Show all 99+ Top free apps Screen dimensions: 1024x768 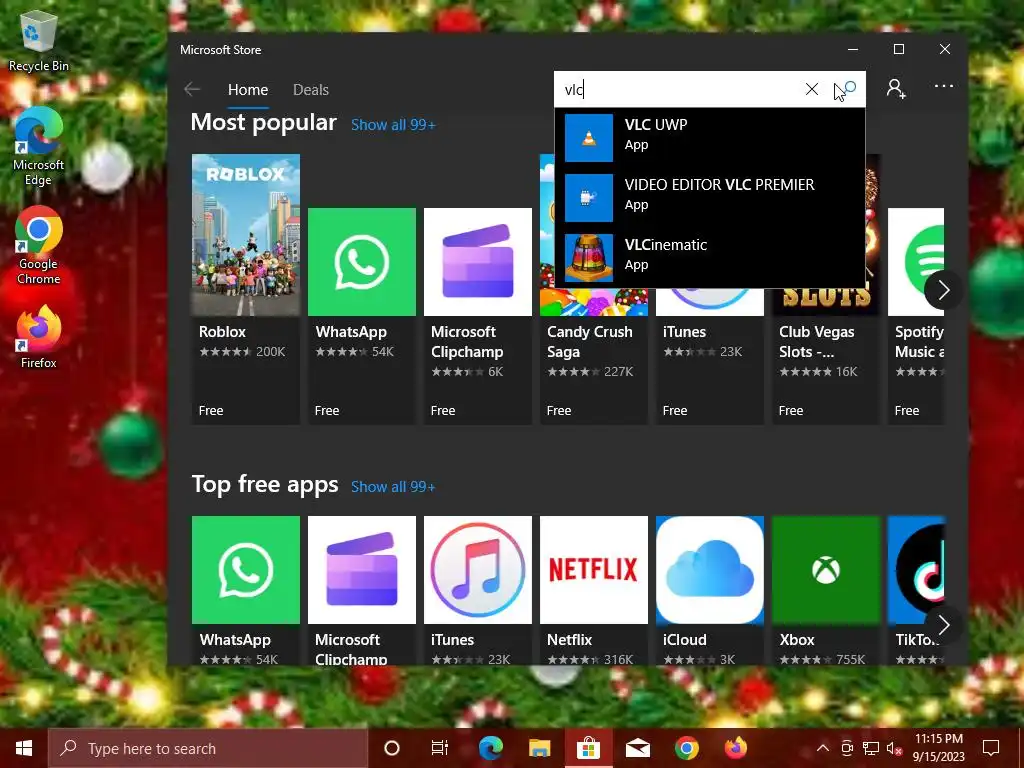tap(393, 487)
